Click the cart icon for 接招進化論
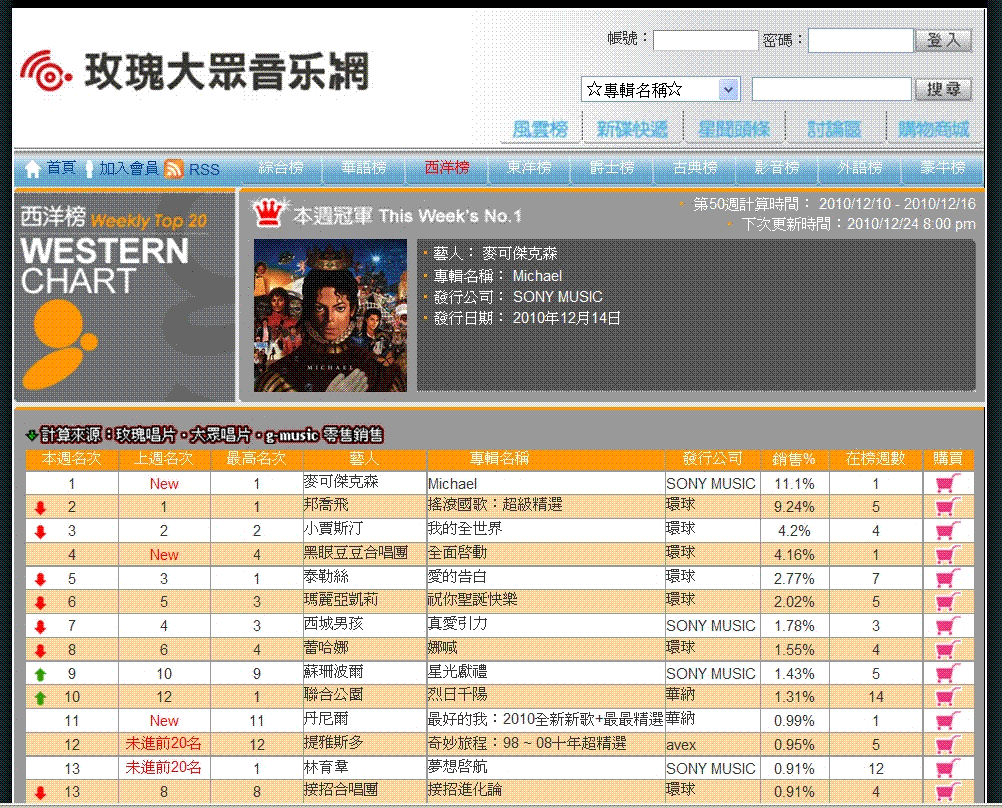The height and width of the screenshot is (808, 1002). point(948,791)
